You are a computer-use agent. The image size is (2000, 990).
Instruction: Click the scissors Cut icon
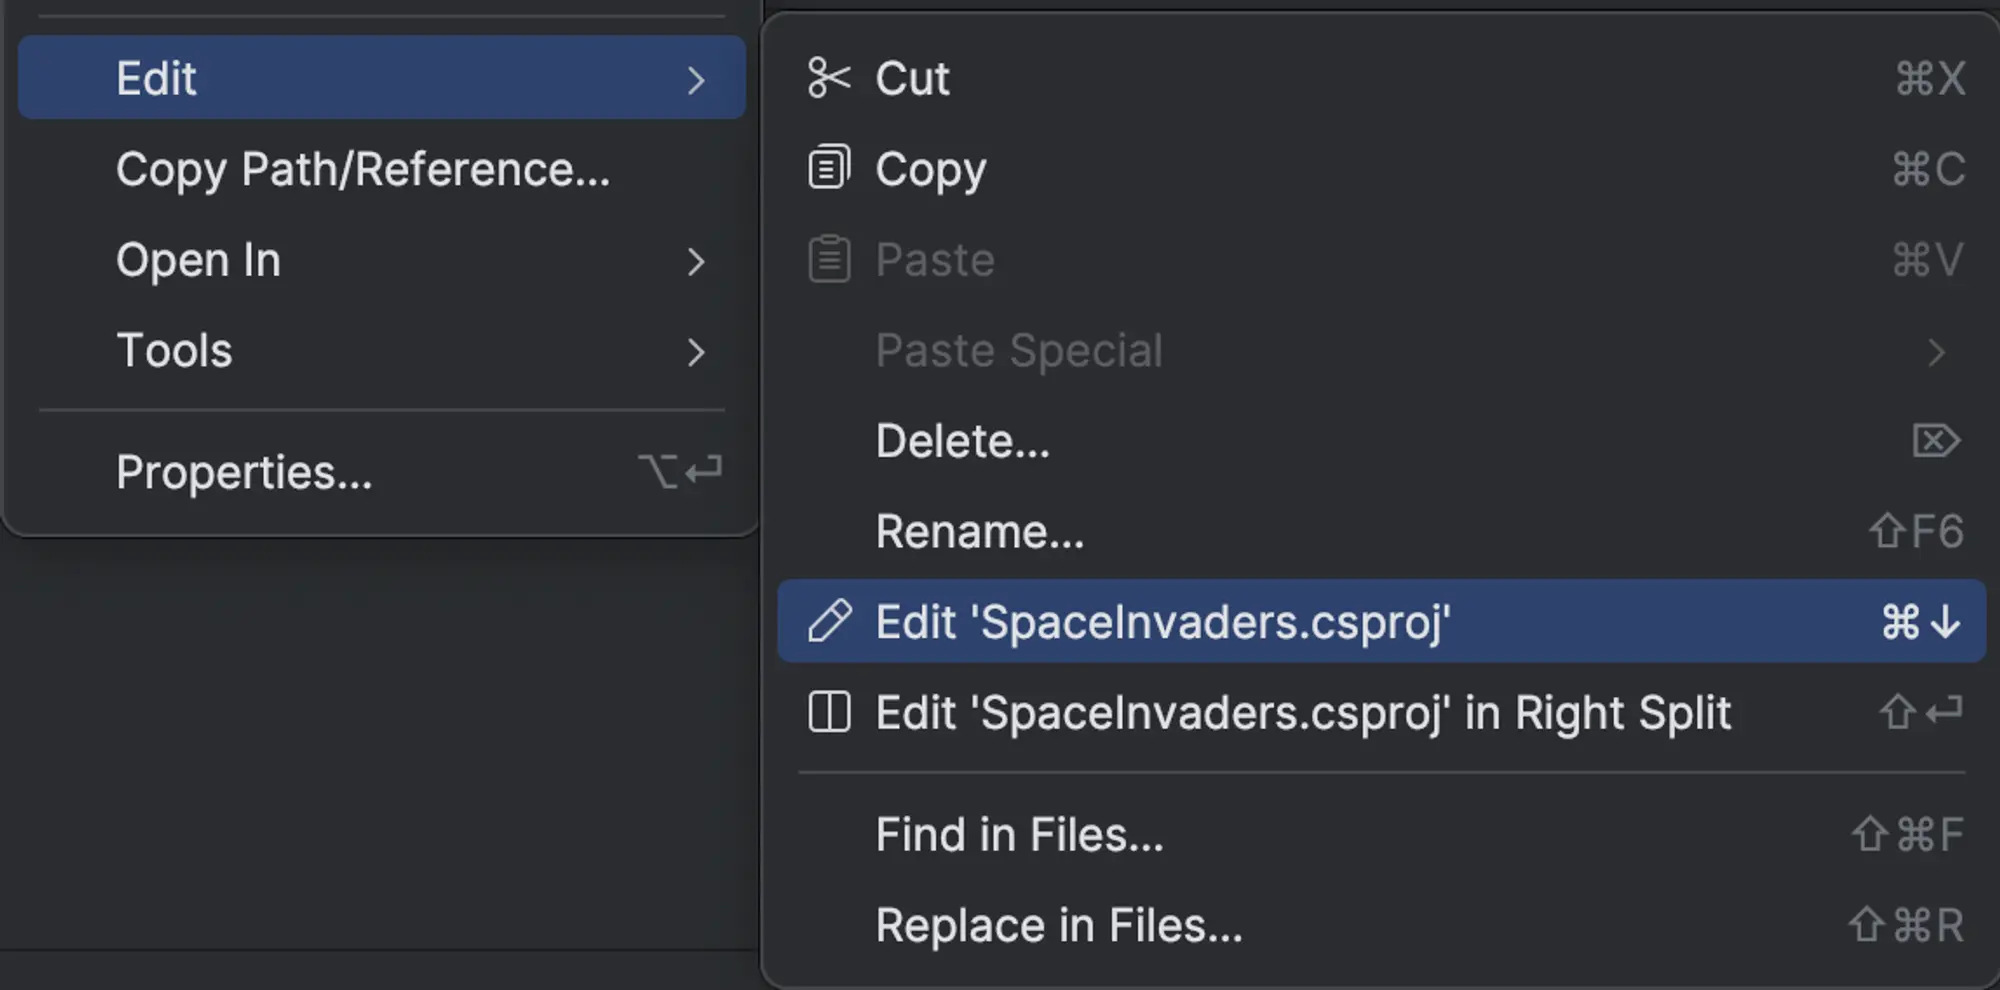click(829, 78)
